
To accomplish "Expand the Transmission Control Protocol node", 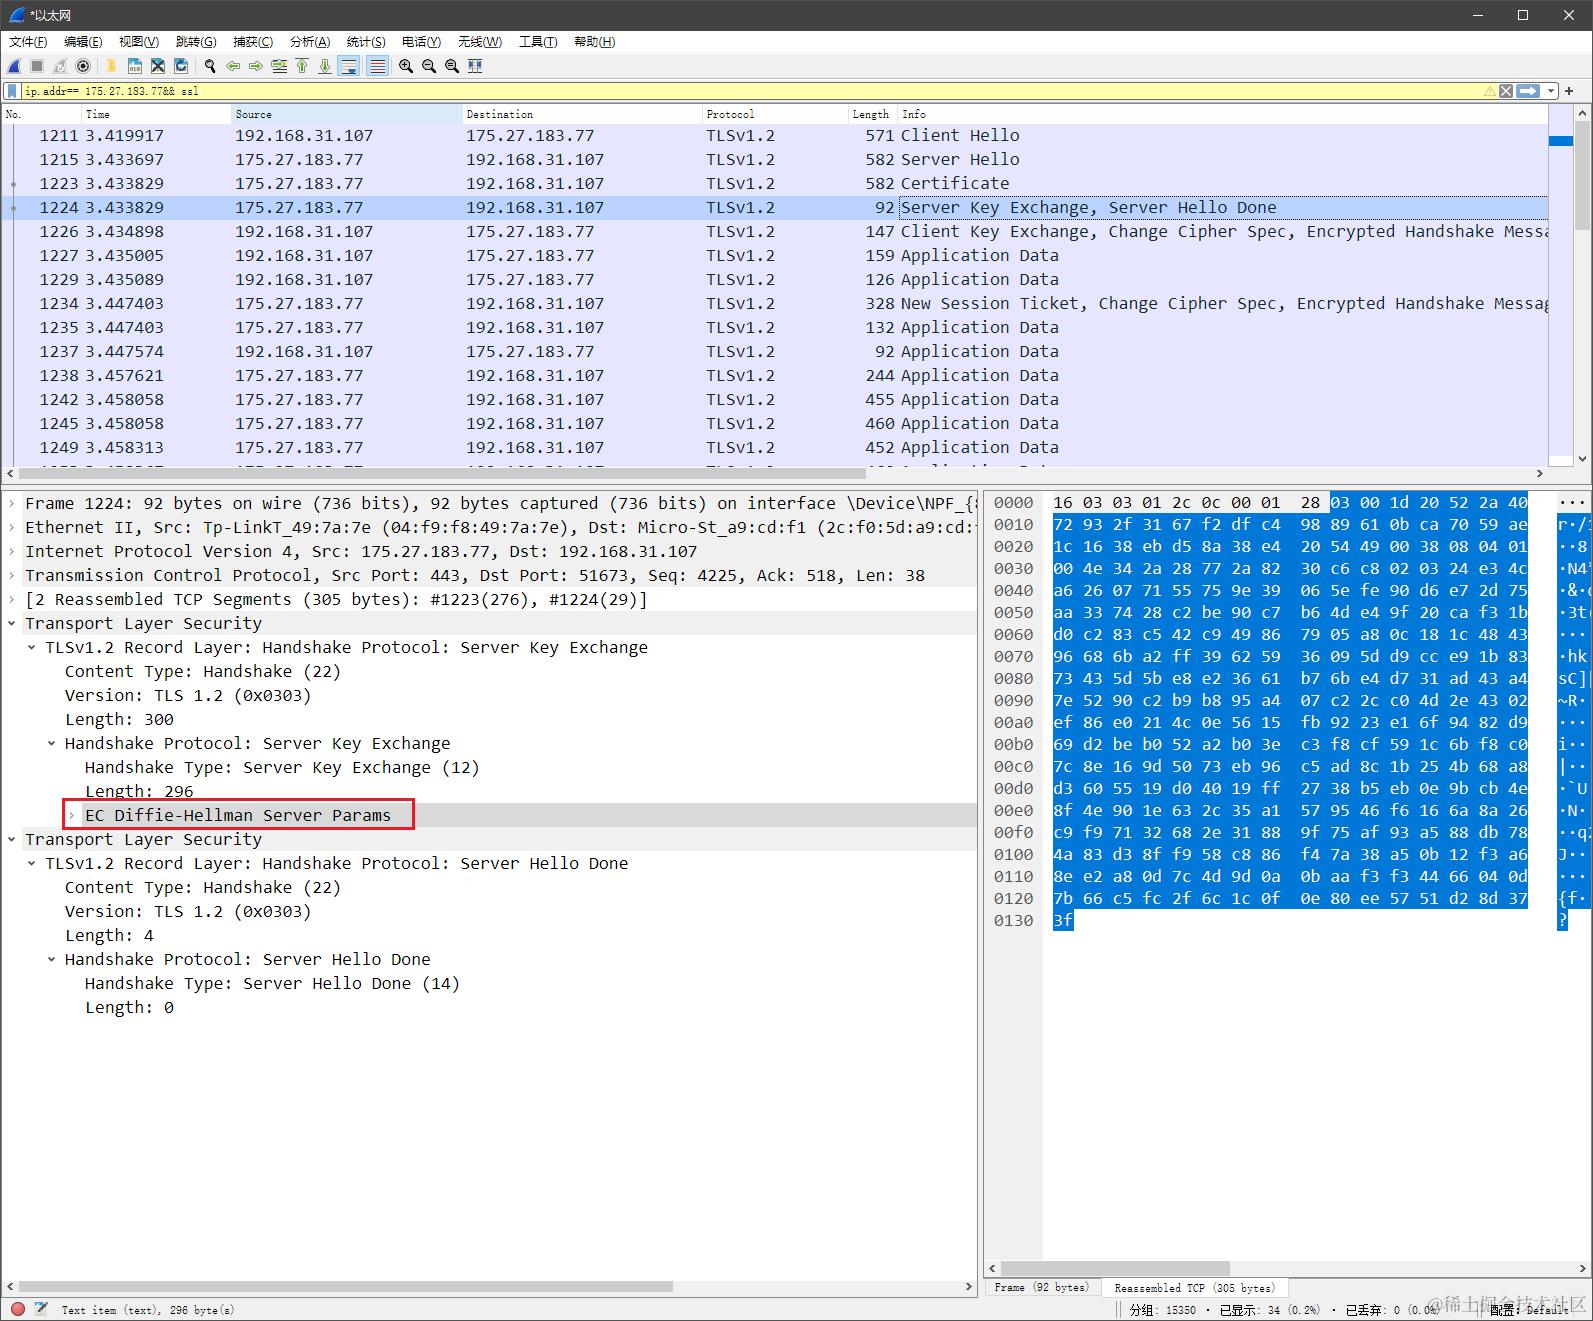I will 12,575.
